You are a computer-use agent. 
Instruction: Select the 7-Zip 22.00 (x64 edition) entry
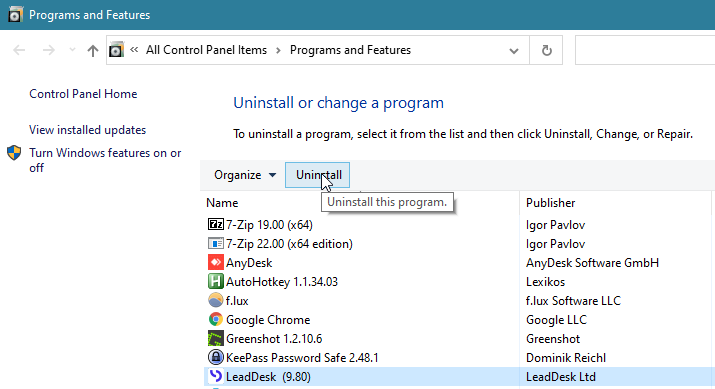[x=289, y=244]
